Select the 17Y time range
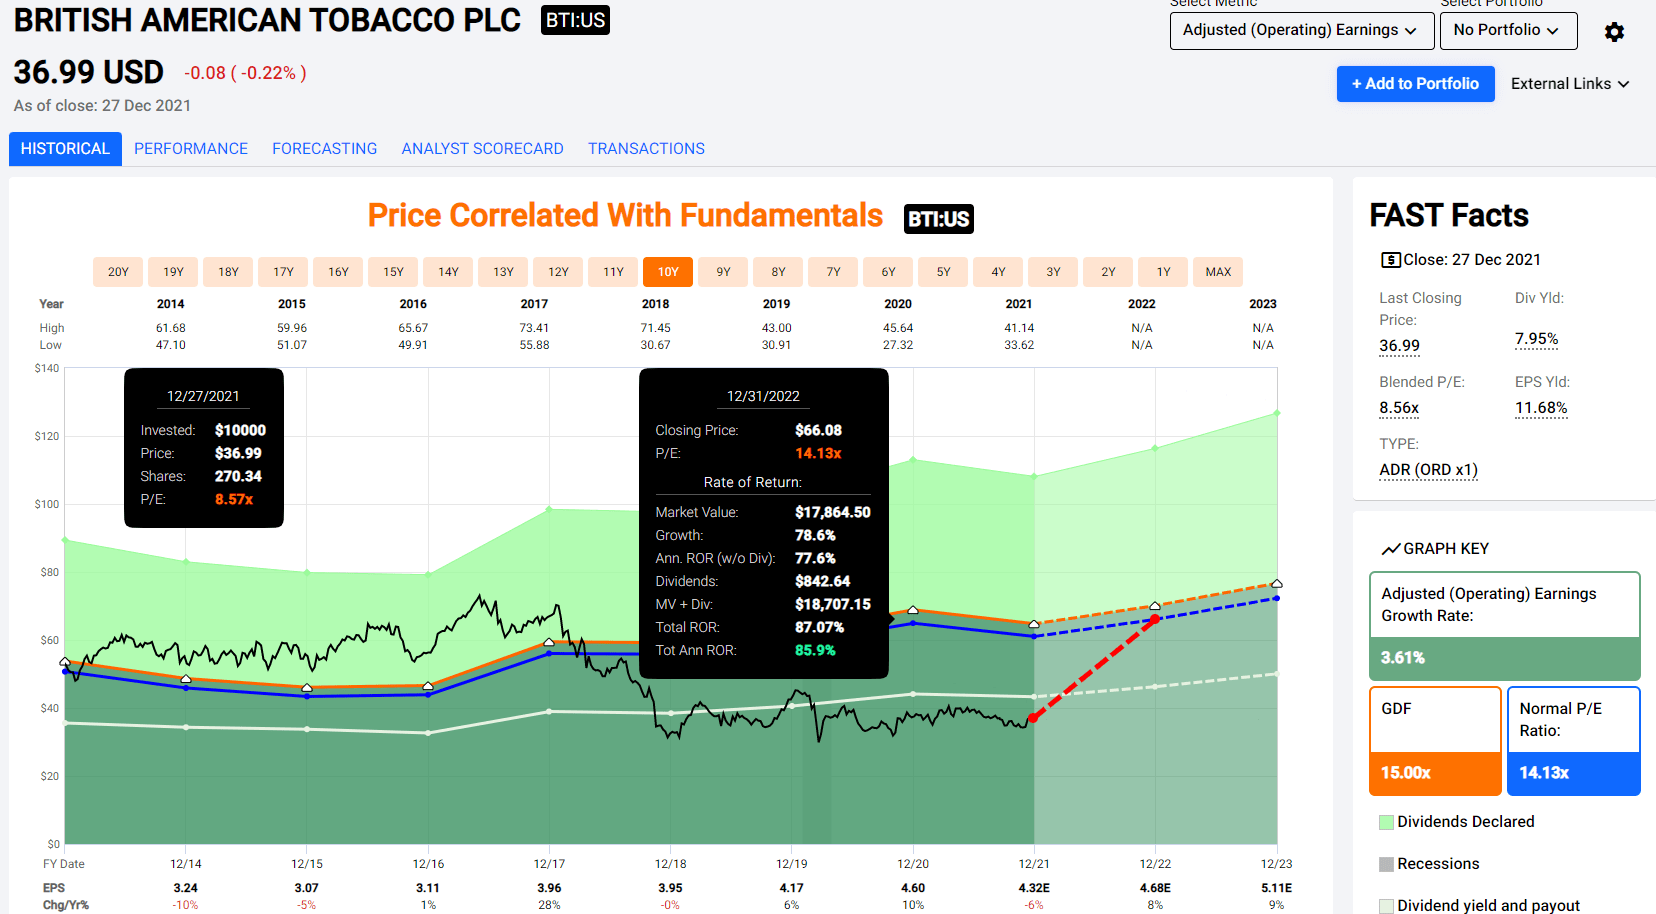Image resolution: width=1656 pixels, height=914 pixels. [x=283, y=272]
